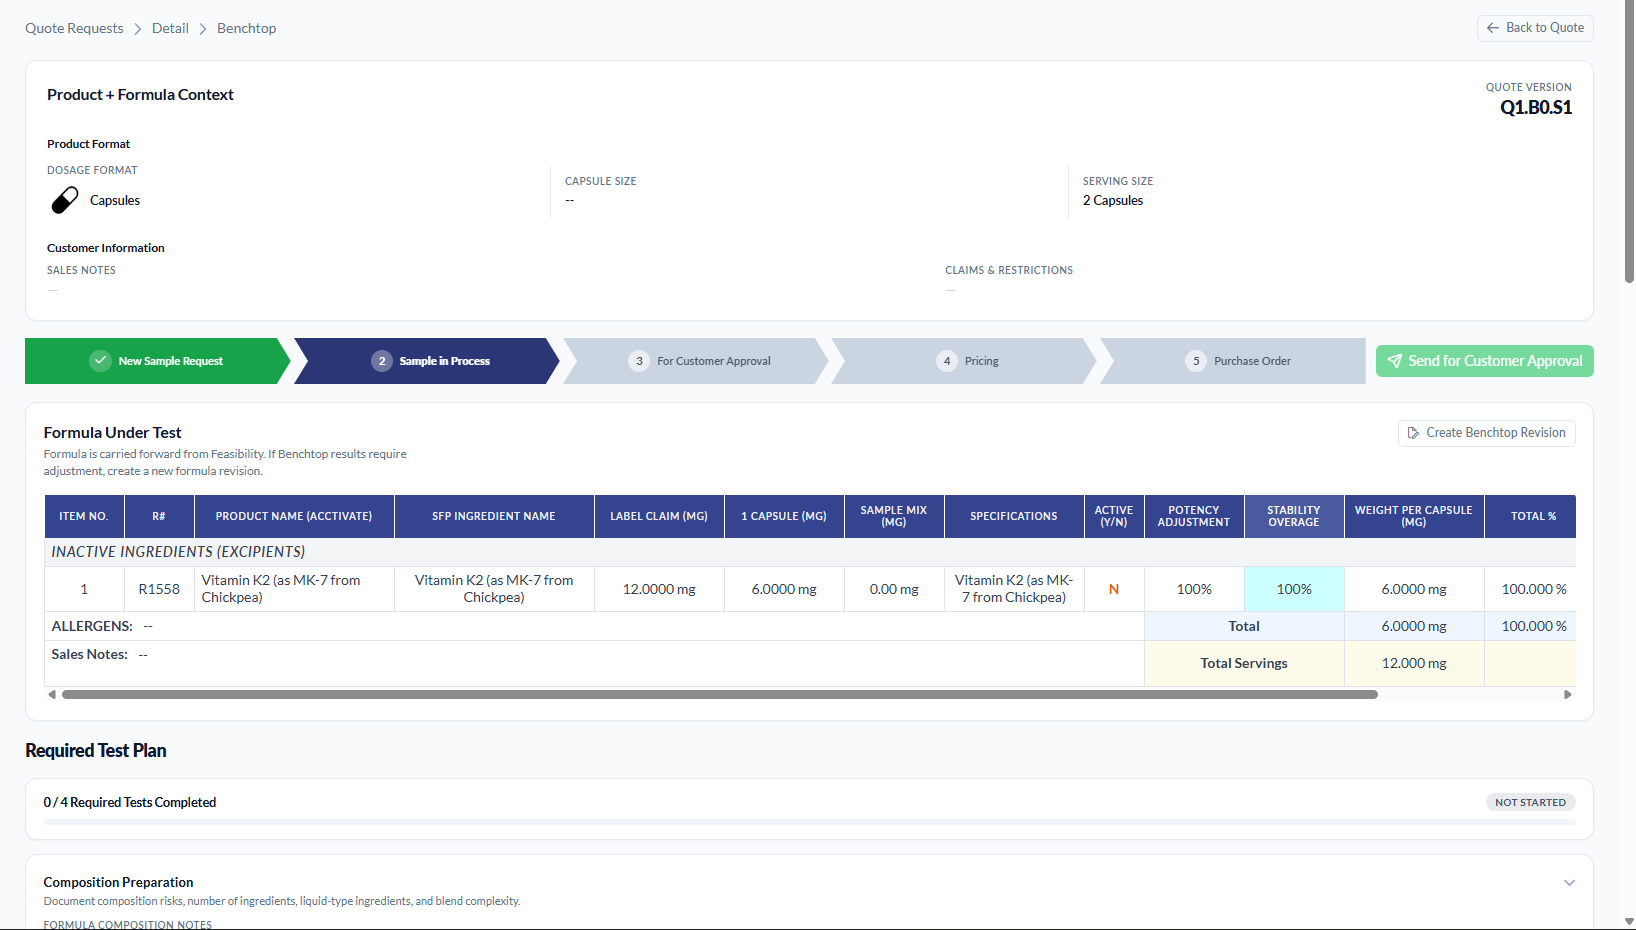1636x930 pixels.
Task: Click the chevron after Quote Requests breadcrumb
Action: (x=138, y=29)
